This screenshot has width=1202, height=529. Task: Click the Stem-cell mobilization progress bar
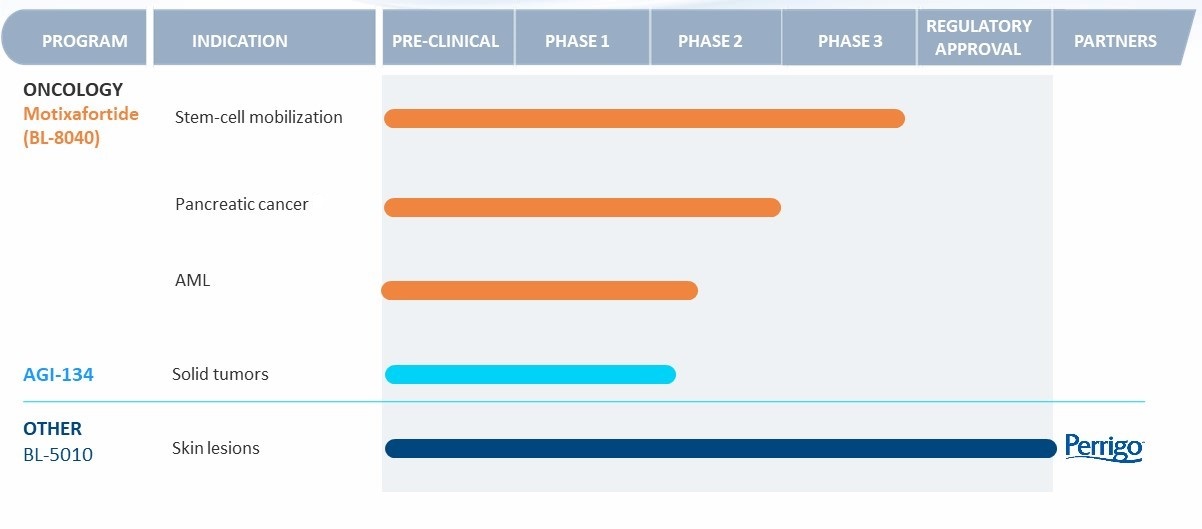point(644,118)
